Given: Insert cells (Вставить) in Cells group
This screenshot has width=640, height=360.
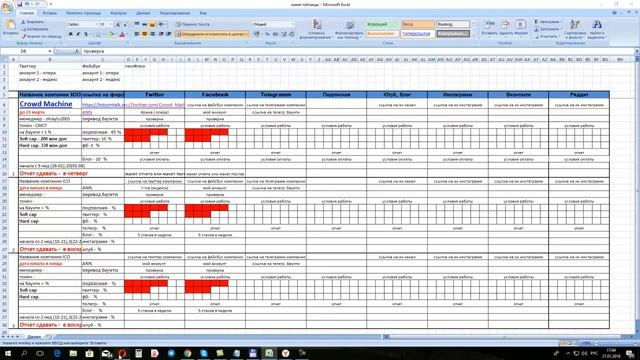Looking at the screenshot, I should tap(489, 28).
